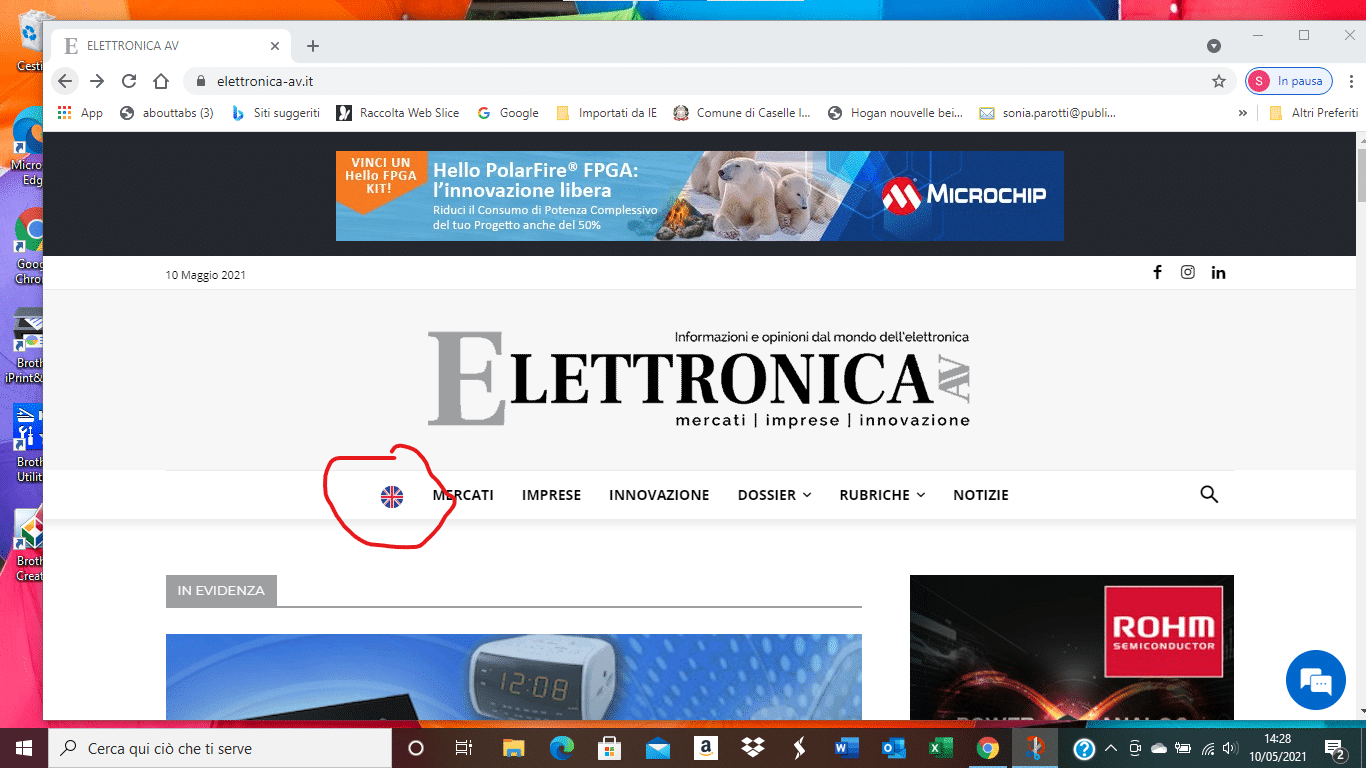
Task: Open a new tab with plus button
Action: pyautogui.click(x=313, y=46)
